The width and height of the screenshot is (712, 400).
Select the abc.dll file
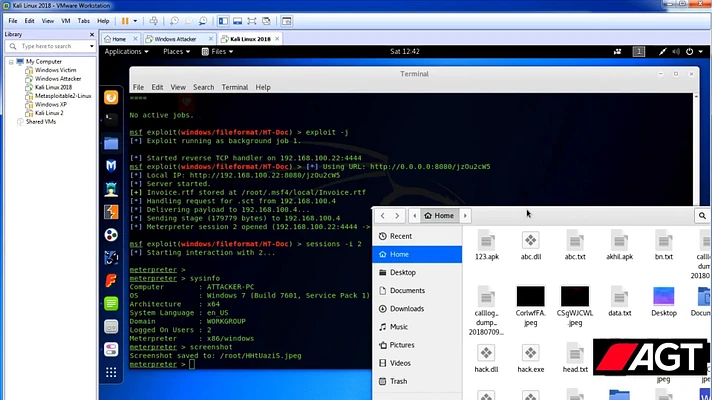530,245
